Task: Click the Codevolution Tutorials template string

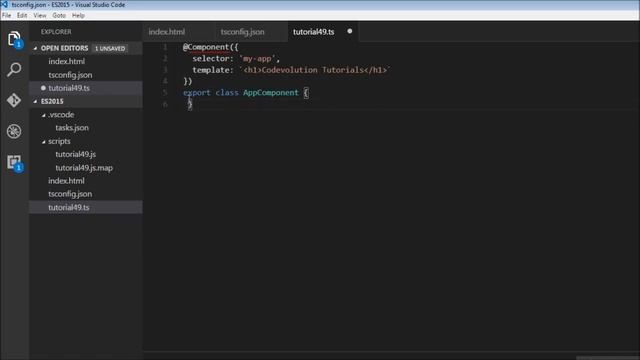Action: [x=314, y=70]
